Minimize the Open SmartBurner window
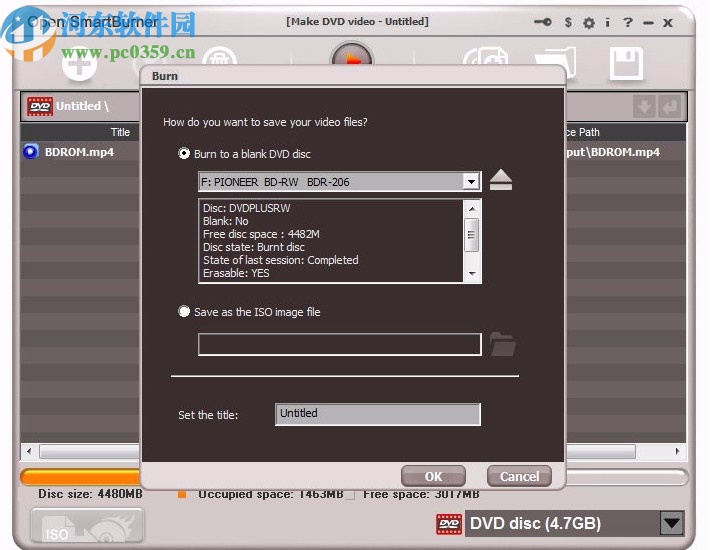The image size is (710, 550). tap(648, 23)
